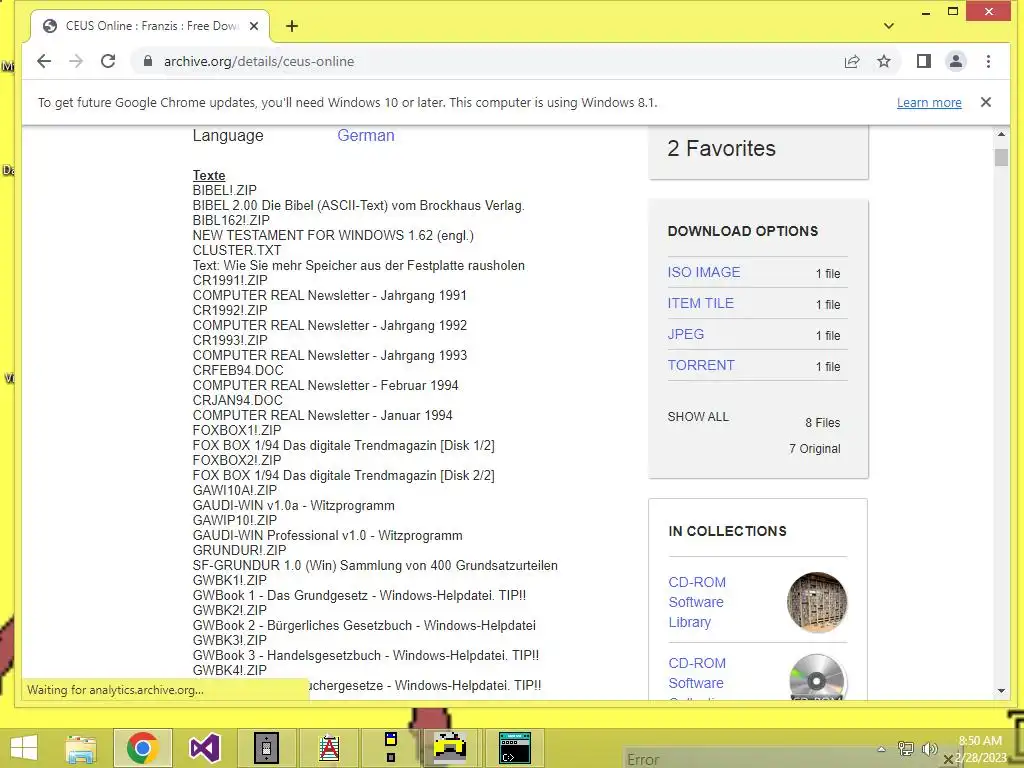Viewport: 1024px width, 768px height.
Task: Click the padlock site info icon
Action: pos(148,61)
